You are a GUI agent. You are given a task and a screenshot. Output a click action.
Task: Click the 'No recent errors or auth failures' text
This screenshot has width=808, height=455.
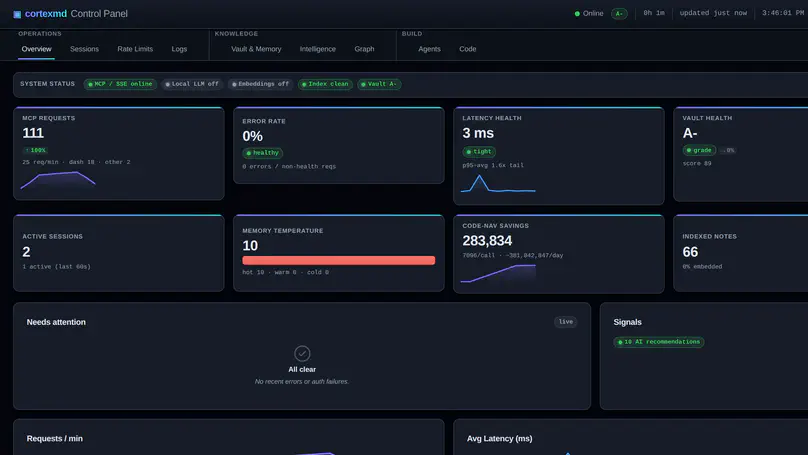tap(301, 381)
